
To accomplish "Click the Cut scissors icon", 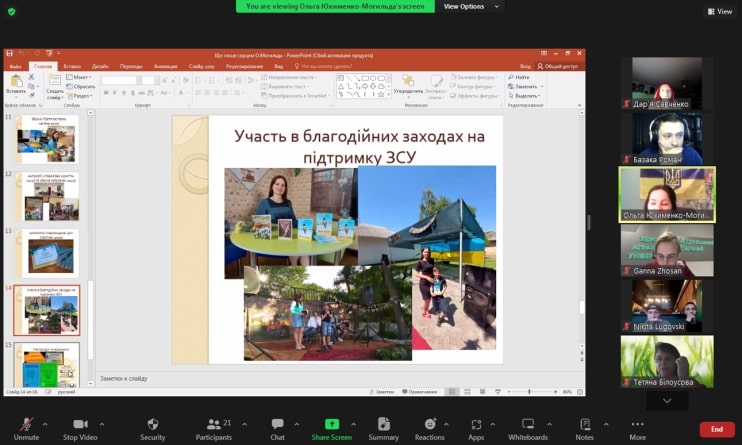I will coord(31,77).
